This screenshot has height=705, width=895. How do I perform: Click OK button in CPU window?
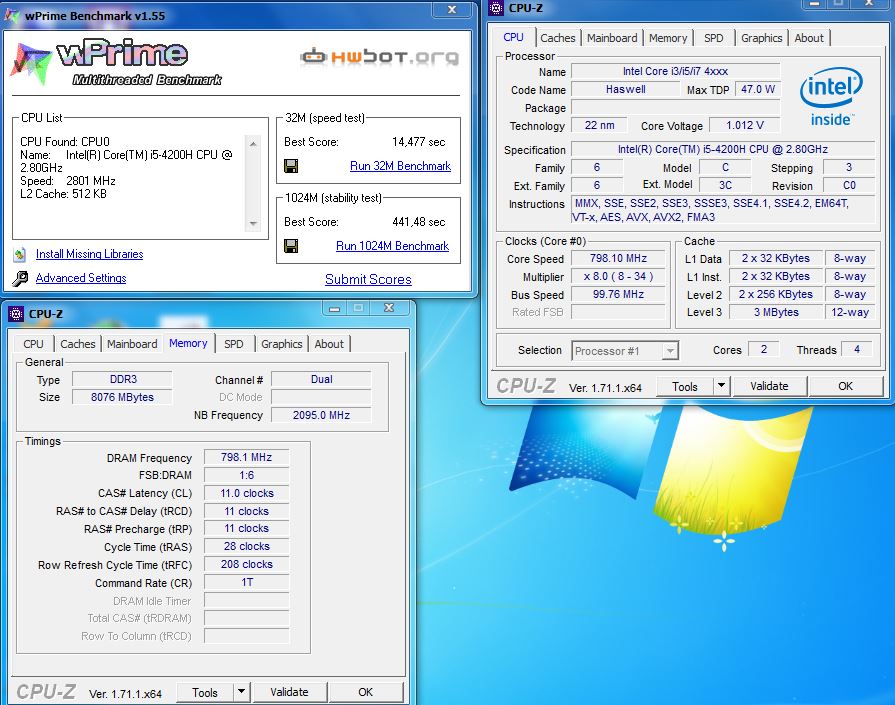click(845, 386)
